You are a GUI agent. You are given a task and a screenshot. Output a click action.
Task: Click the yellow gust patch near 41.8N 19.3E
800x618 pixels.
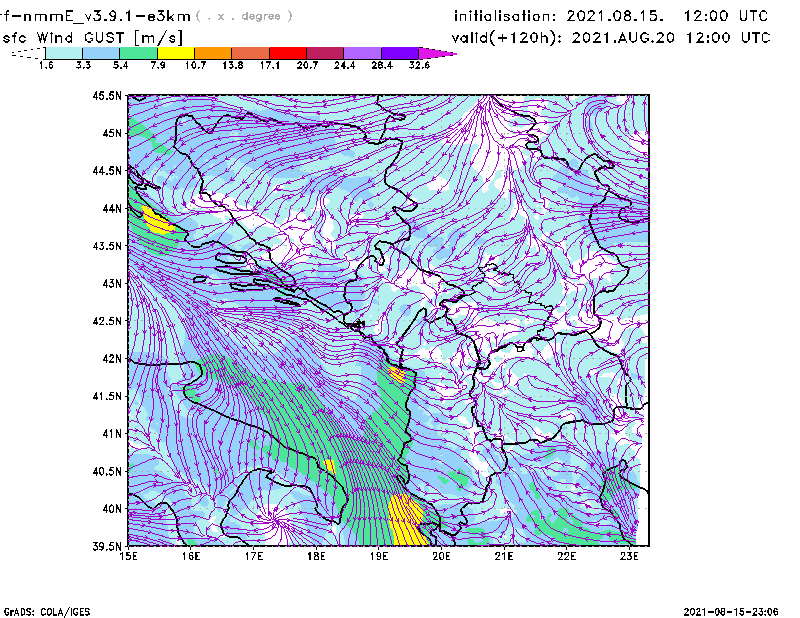point(397,375)
